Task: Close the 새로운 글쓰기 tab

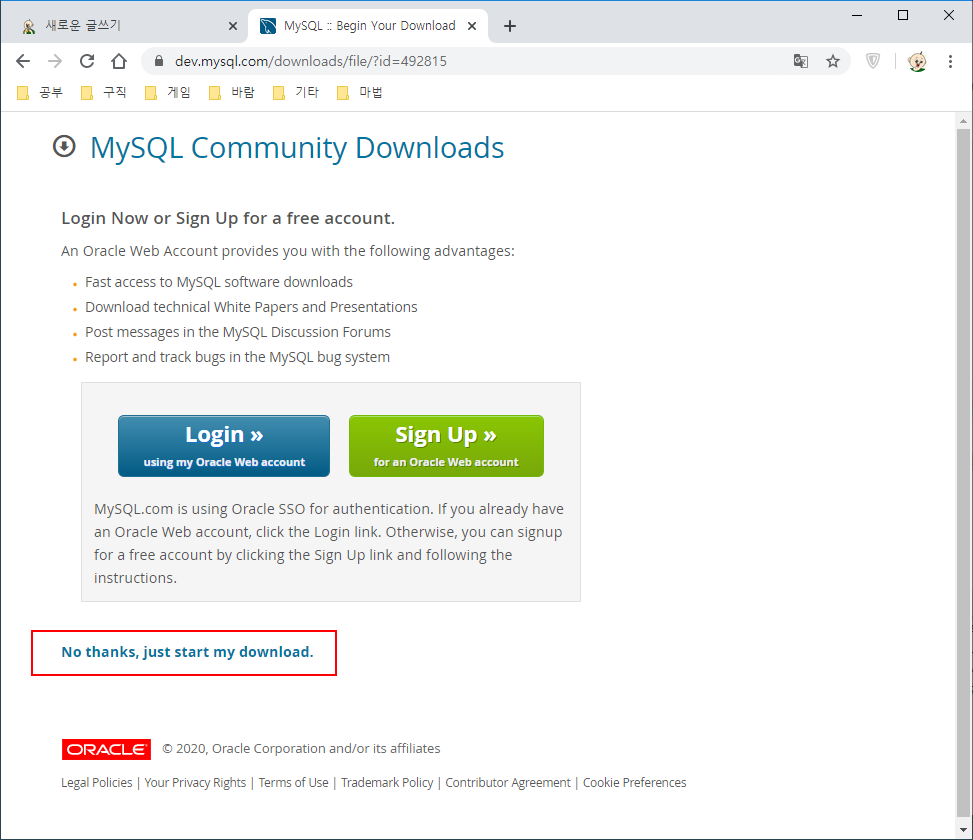Action: click(x=233, y=26)
